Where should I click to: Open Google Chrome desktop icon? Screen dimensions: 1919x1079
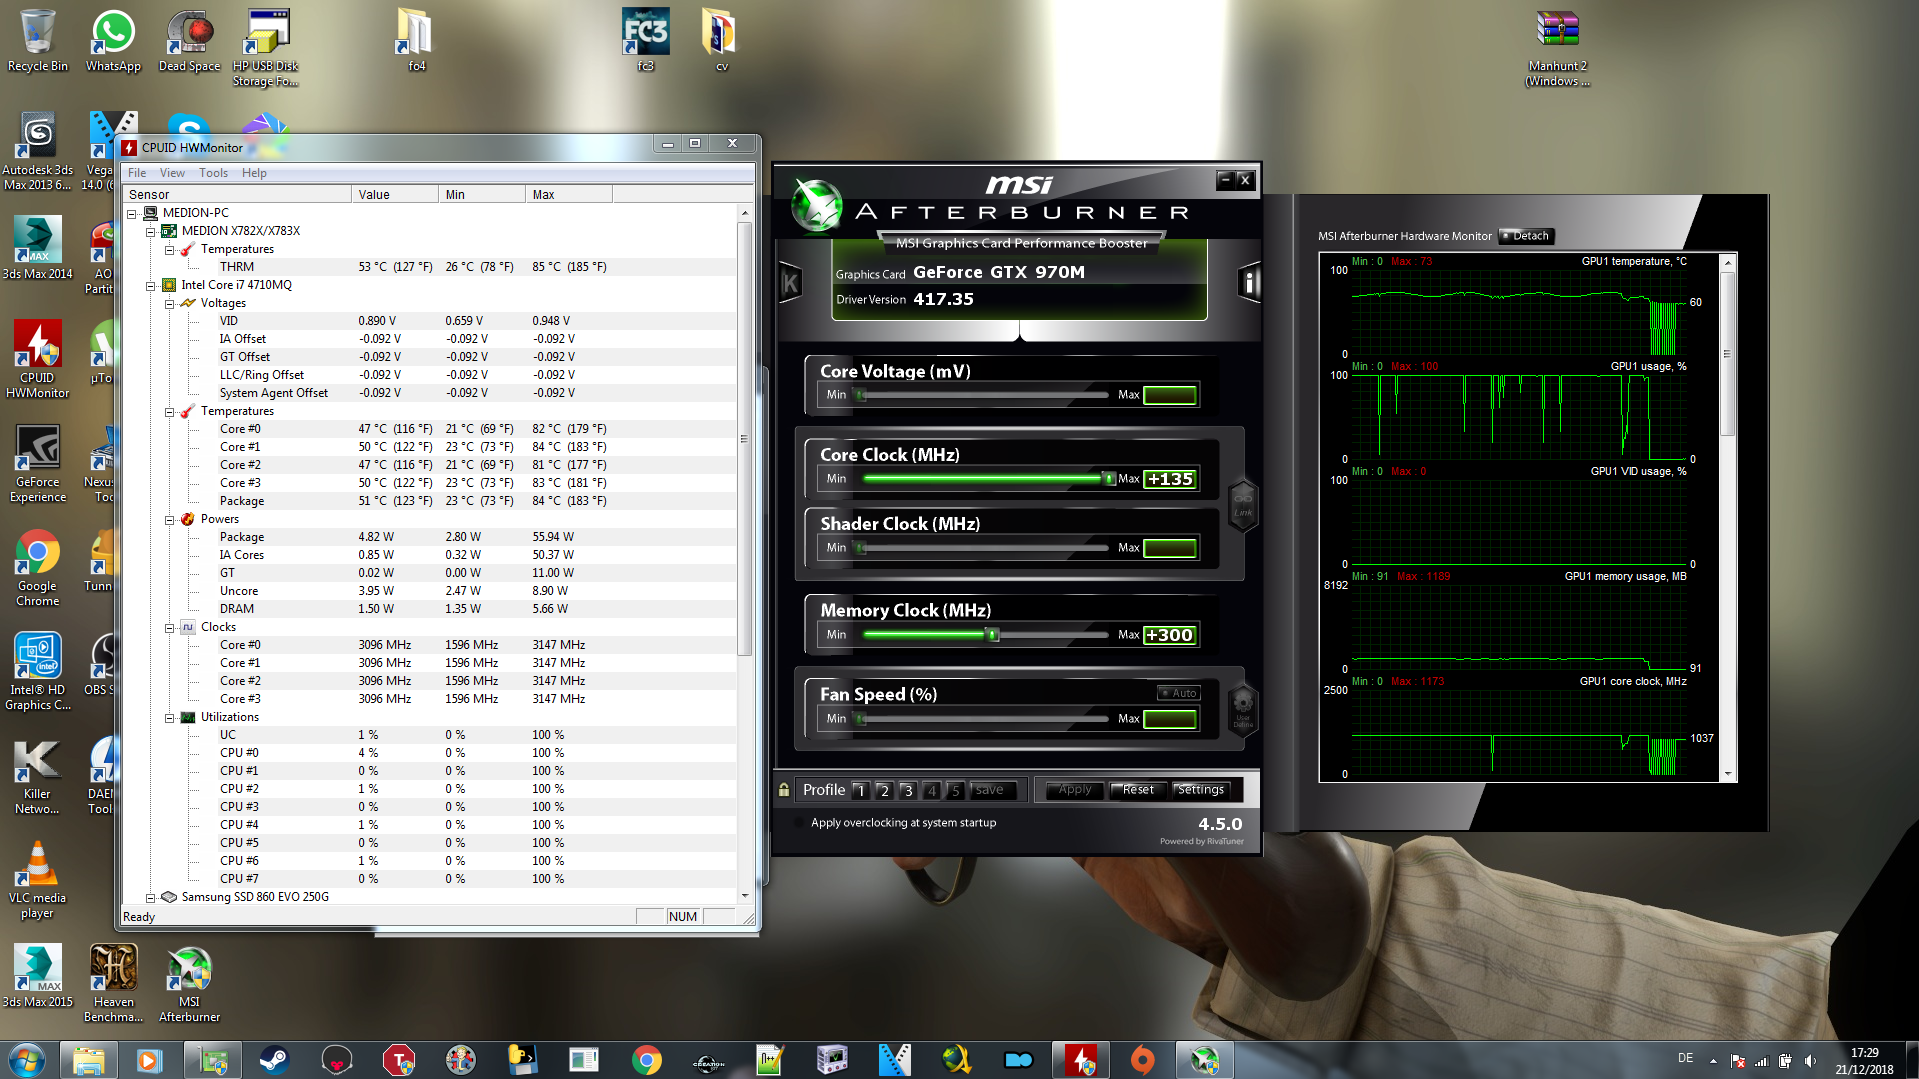[x=38, y=568]
